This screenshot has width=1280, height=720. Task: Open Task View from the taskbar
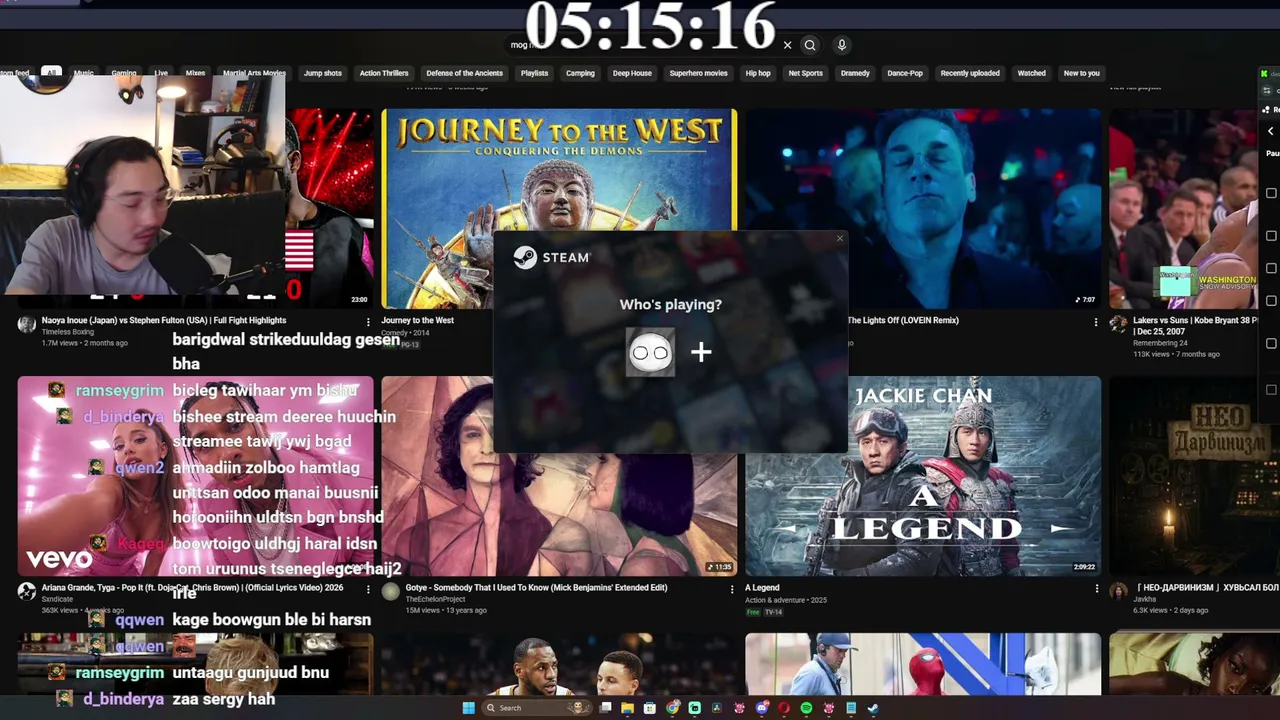[605, 708]
